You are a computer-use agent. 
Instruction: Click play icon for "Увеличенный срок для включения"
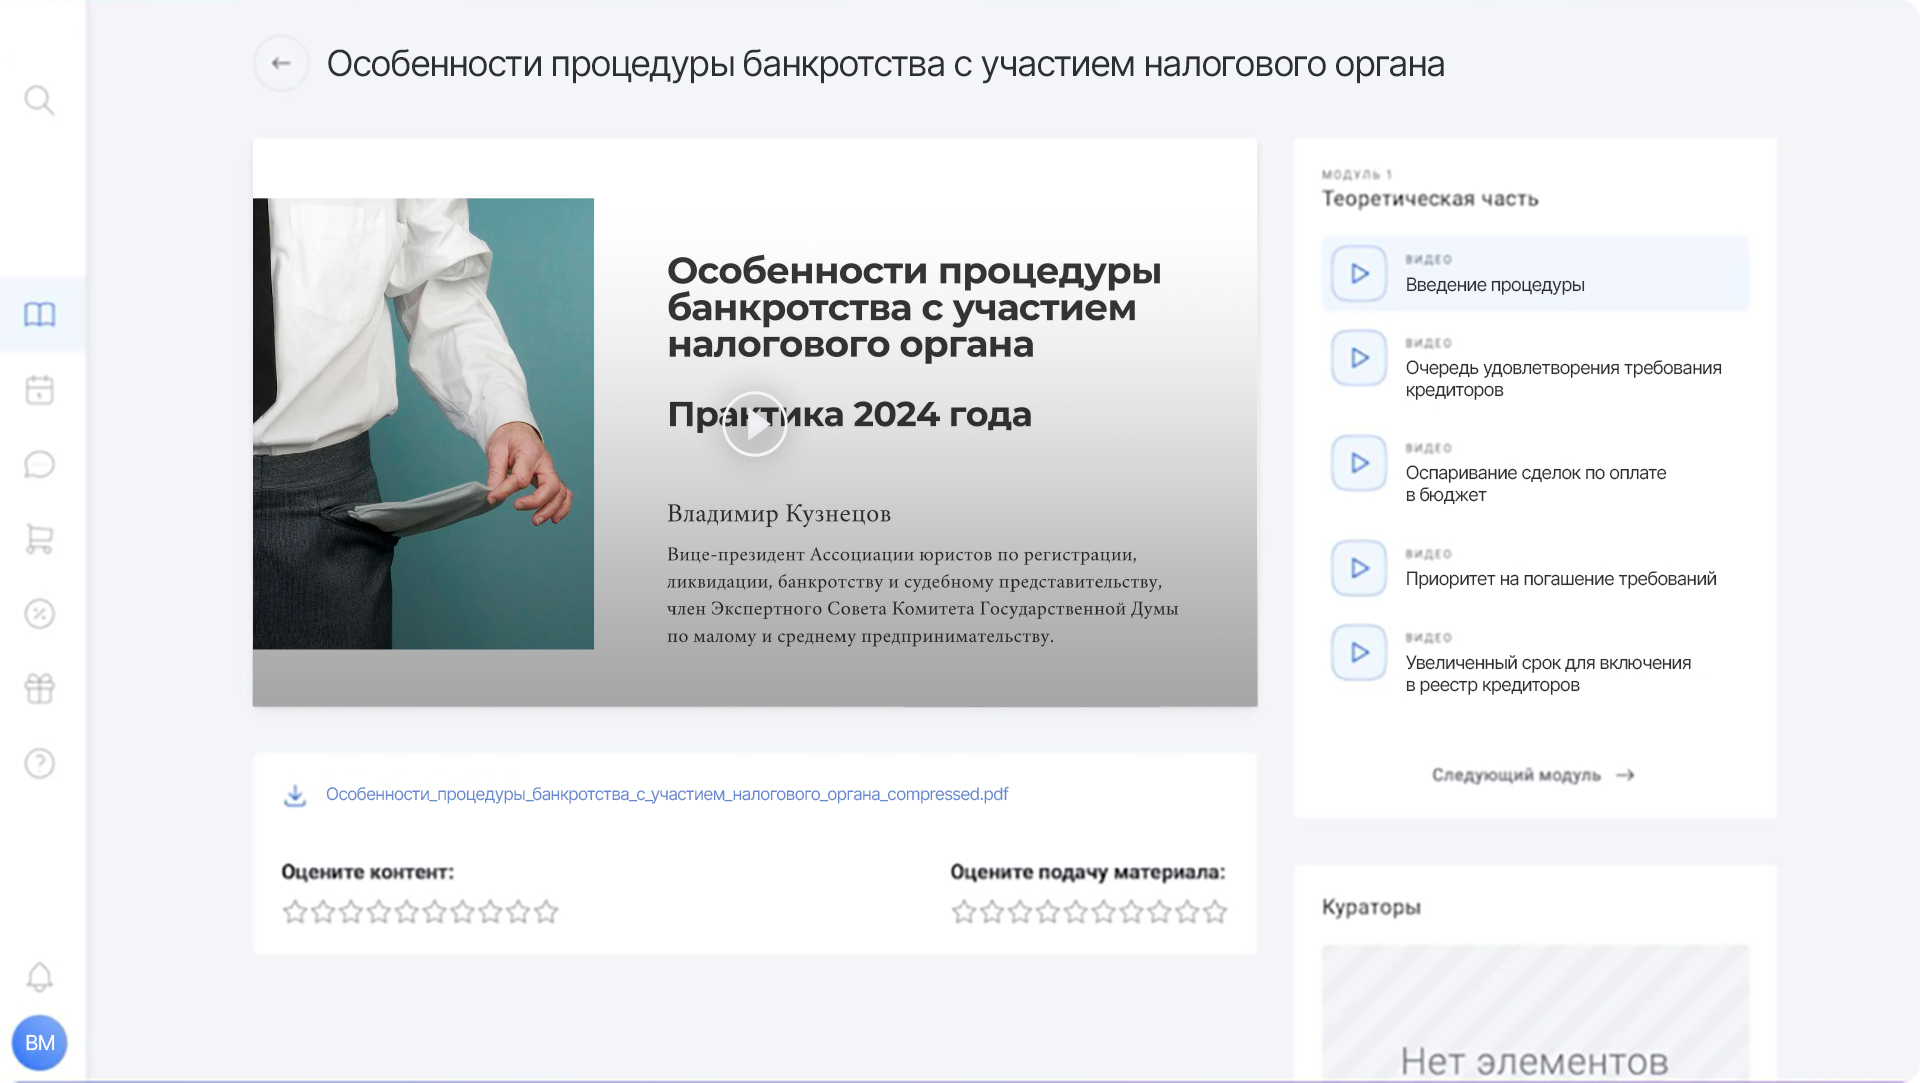click(1359, 652)
